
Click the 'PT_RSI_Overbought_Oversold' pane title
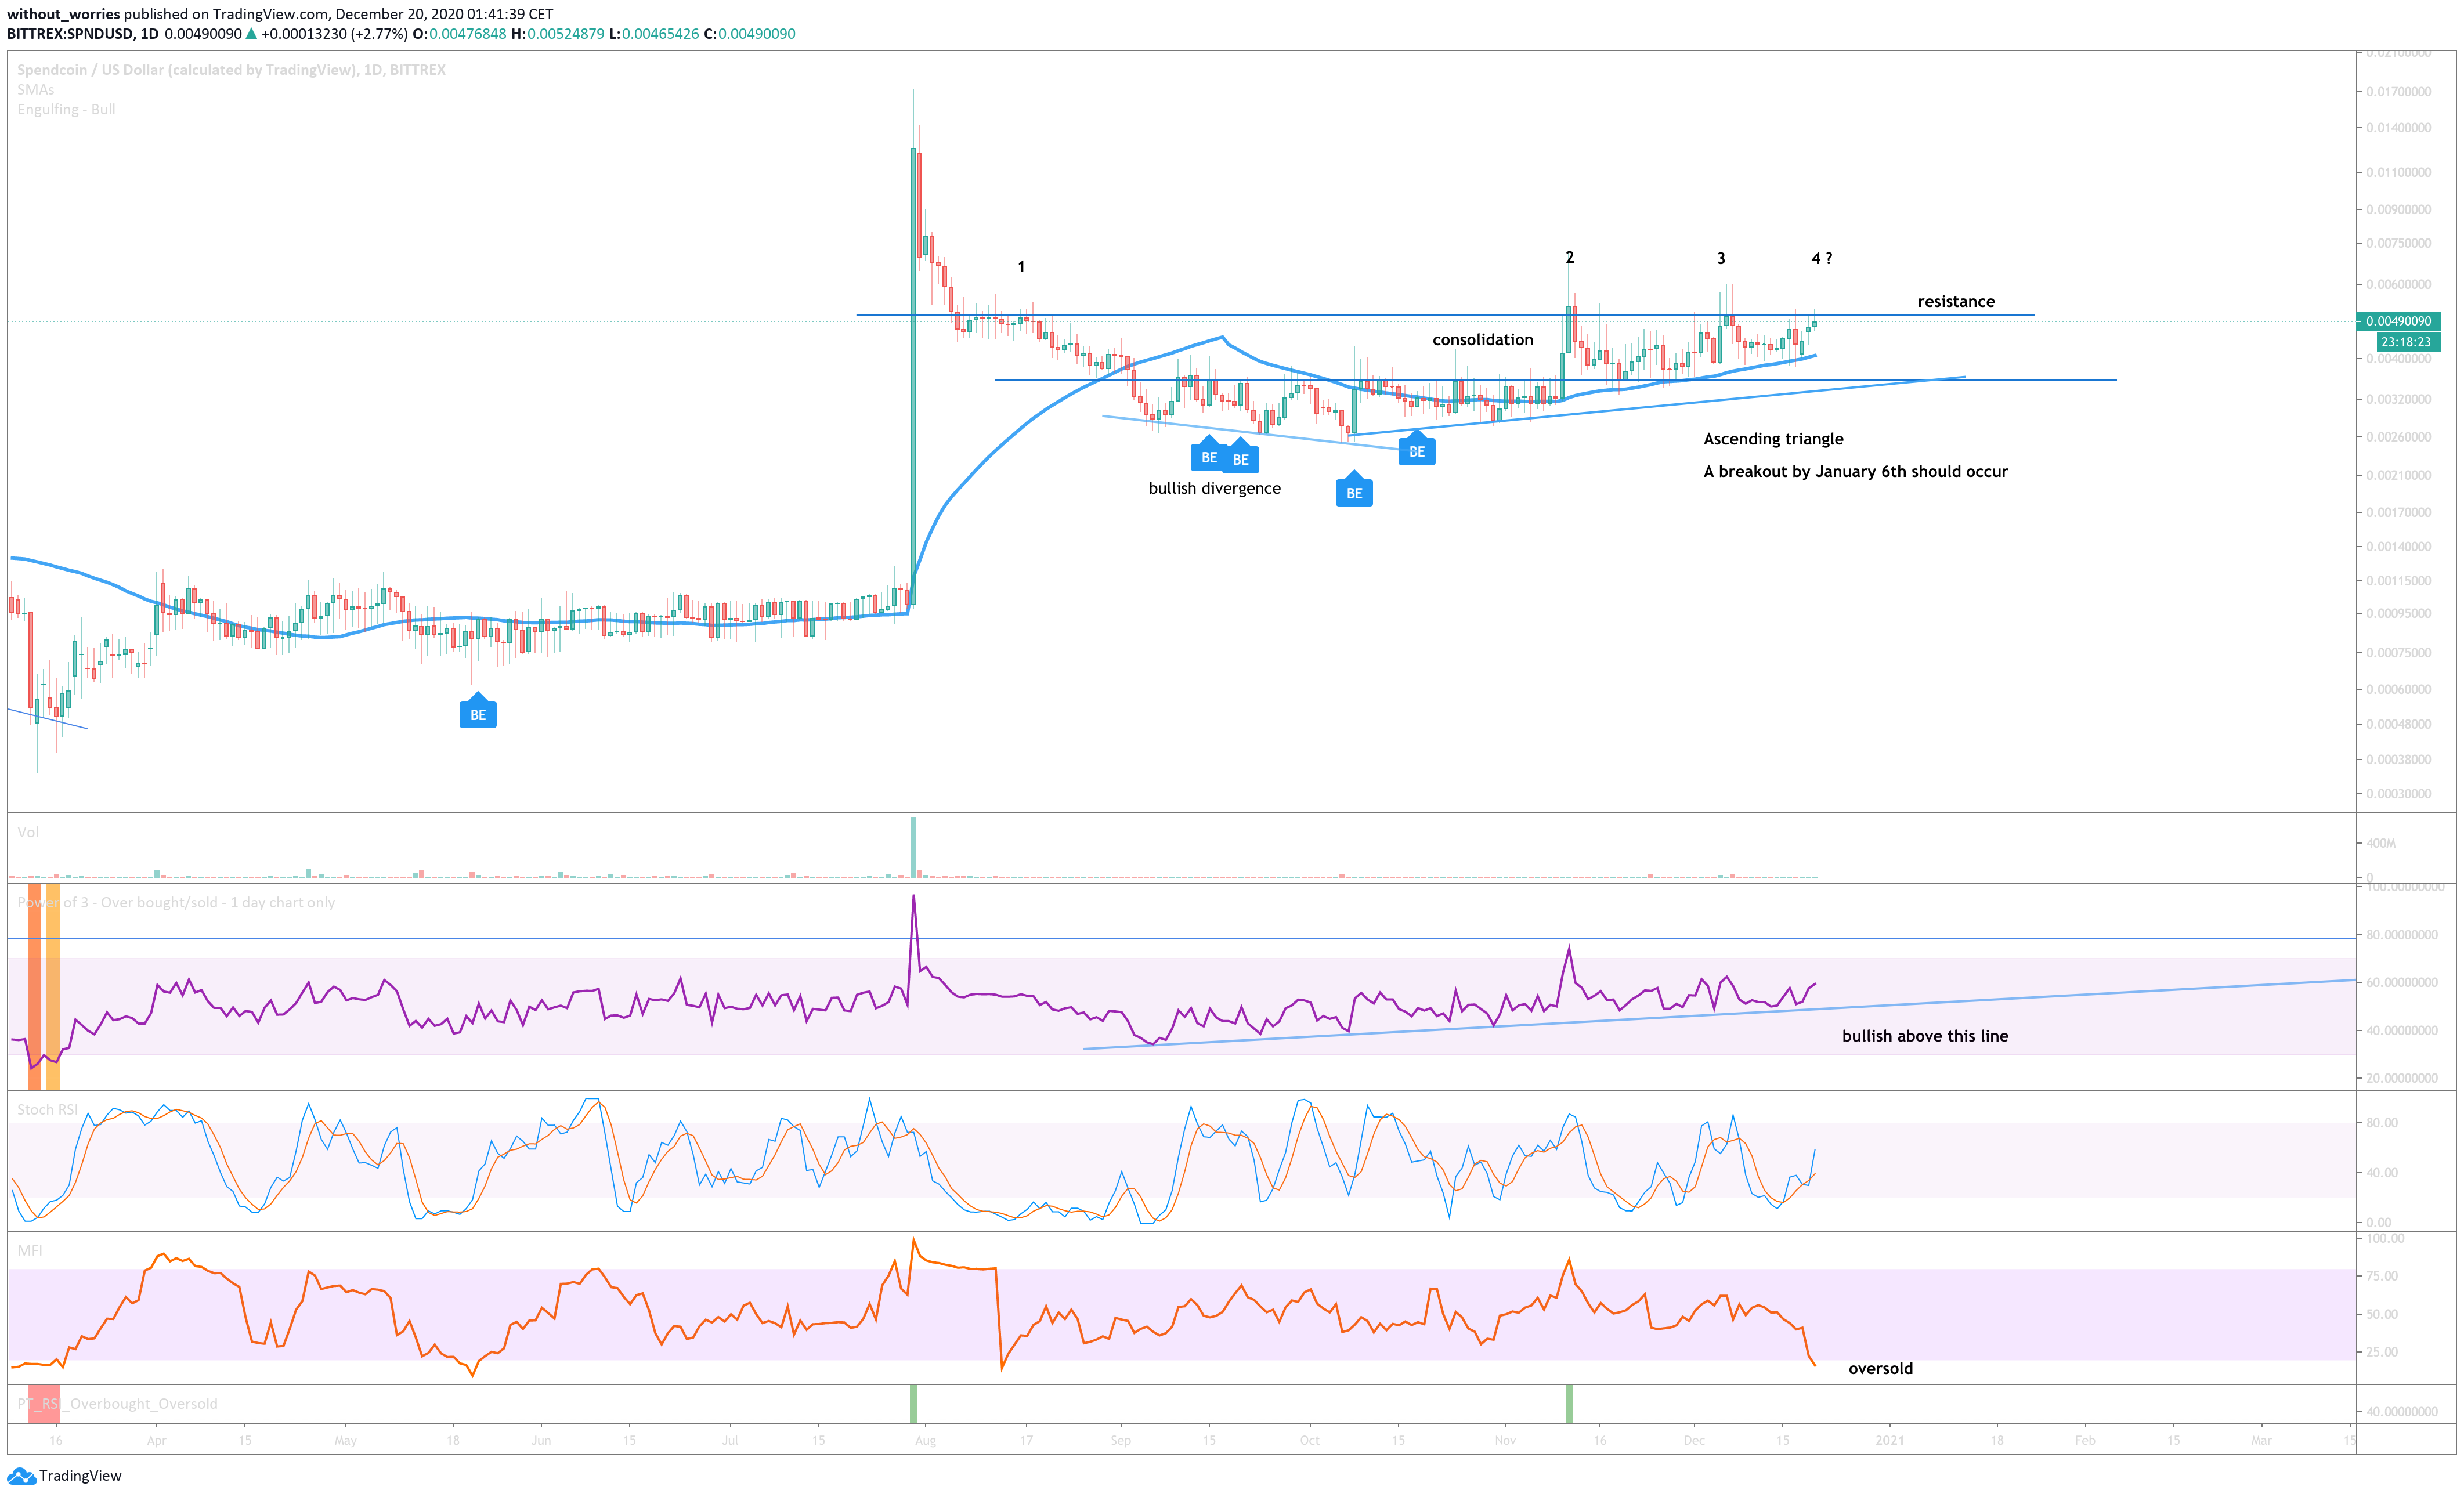(x=117, y=1403)
